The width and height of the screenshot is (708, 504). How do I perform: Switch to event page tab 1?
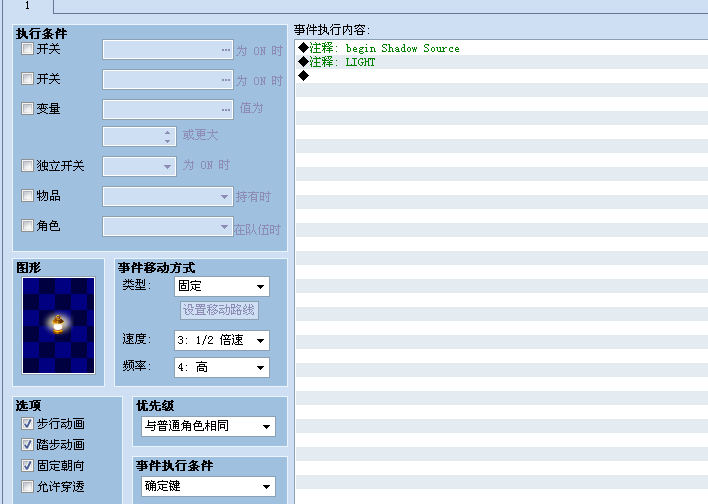[28, 6]
